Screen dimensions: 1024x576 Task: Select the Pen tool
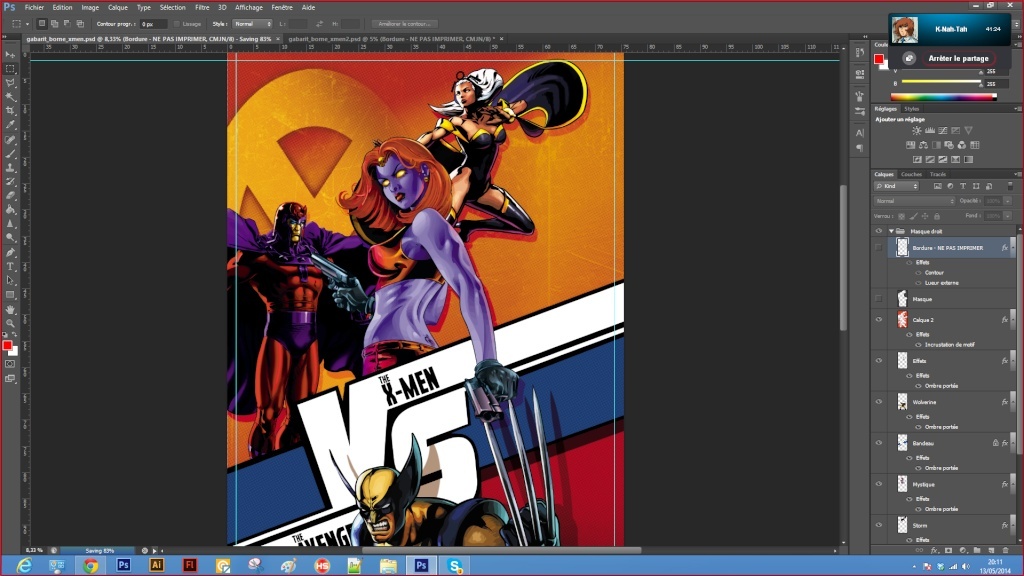pos(10,252)
